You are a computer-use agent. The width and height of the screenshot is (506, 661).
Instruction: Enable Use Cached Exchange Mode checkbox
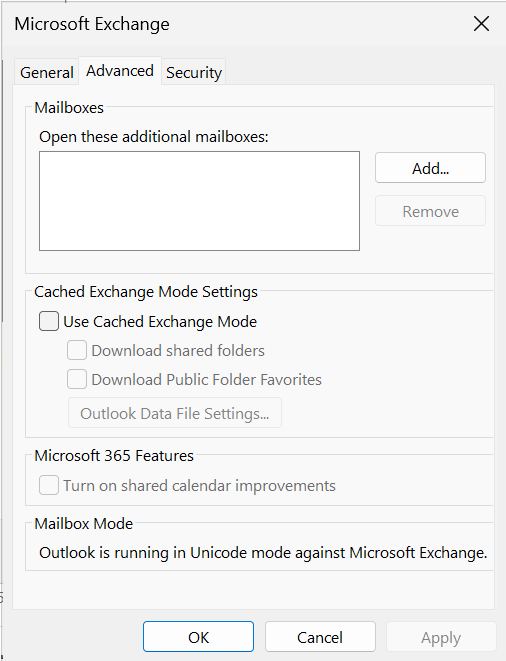pos(49,321)
